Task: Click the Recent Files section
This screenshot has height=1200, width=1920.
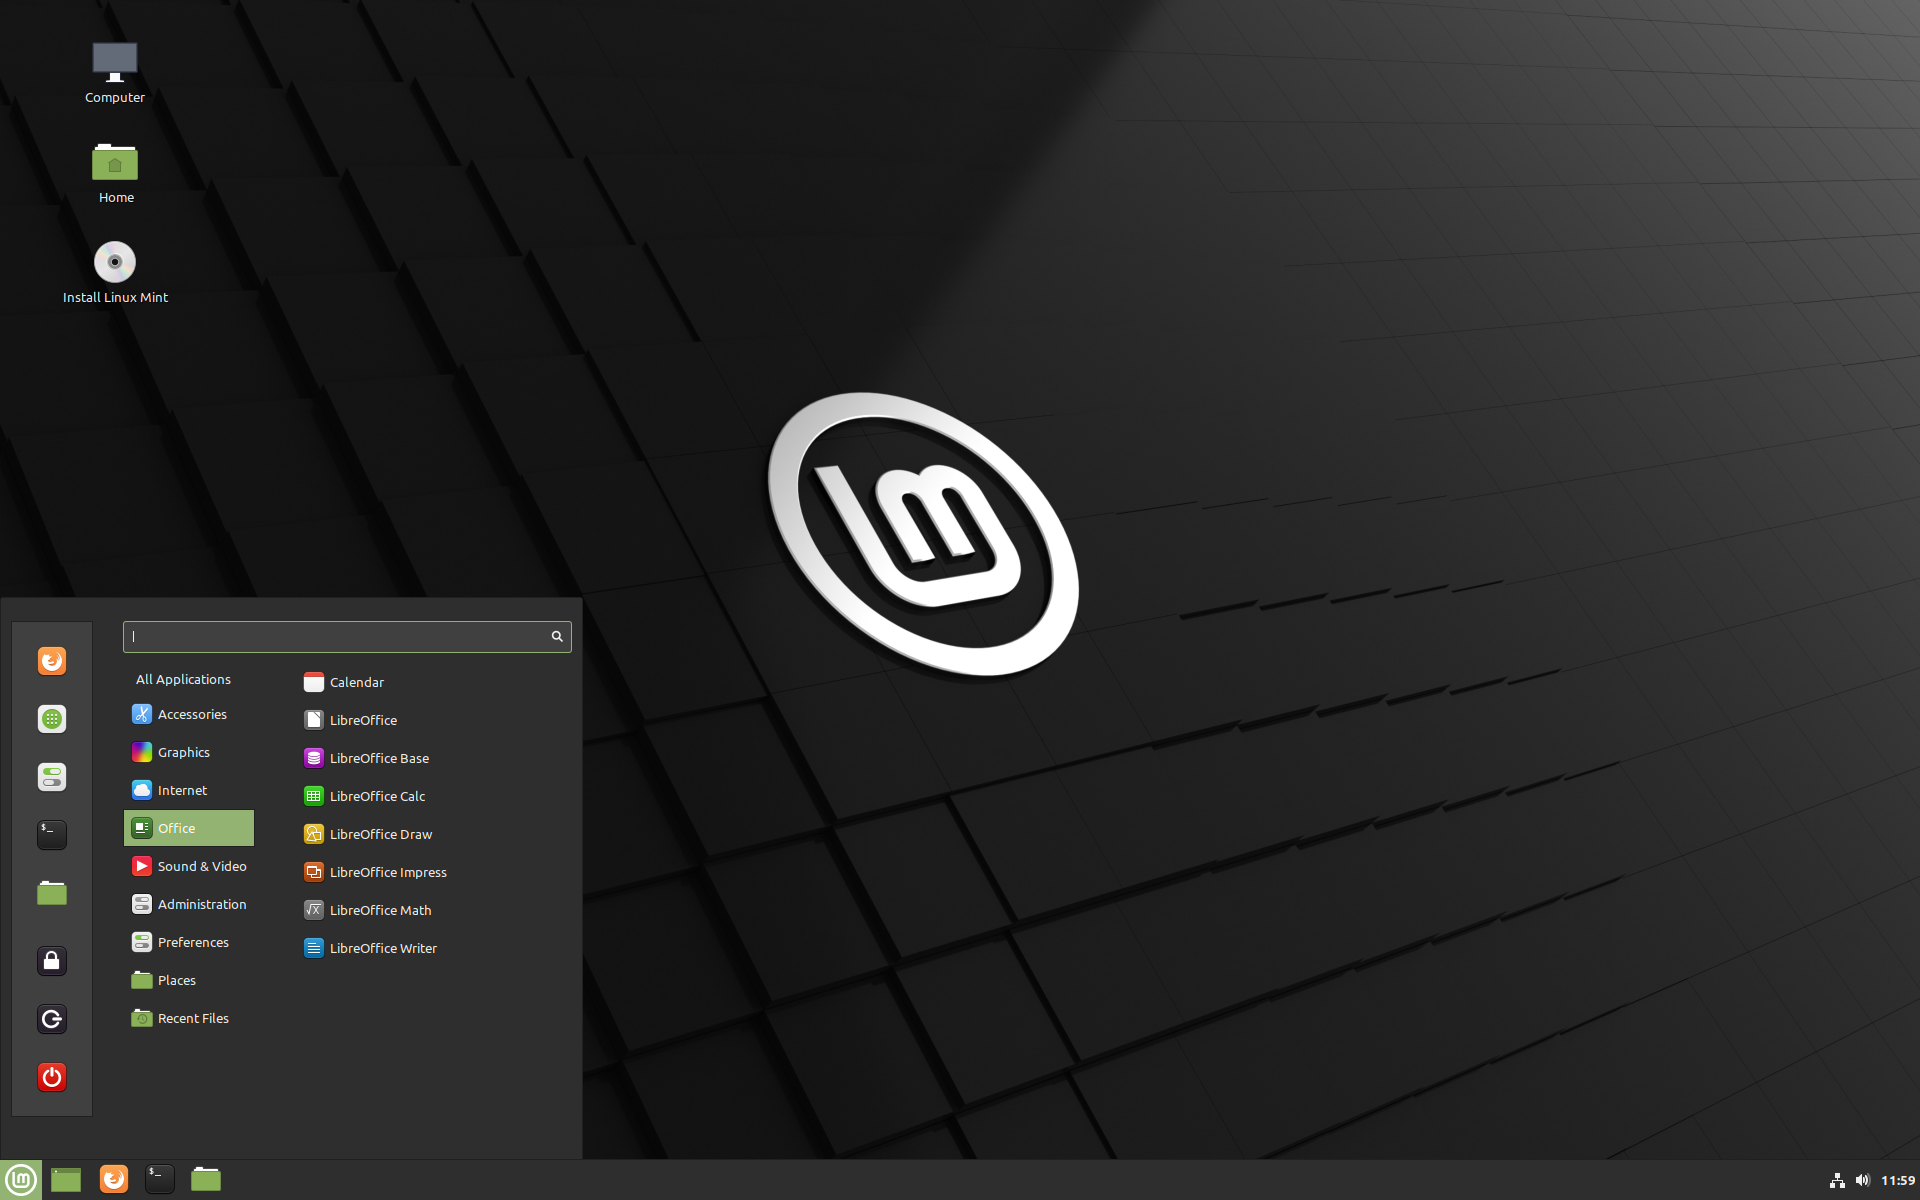Action: pyautogui.click(x=192, y=1016)
